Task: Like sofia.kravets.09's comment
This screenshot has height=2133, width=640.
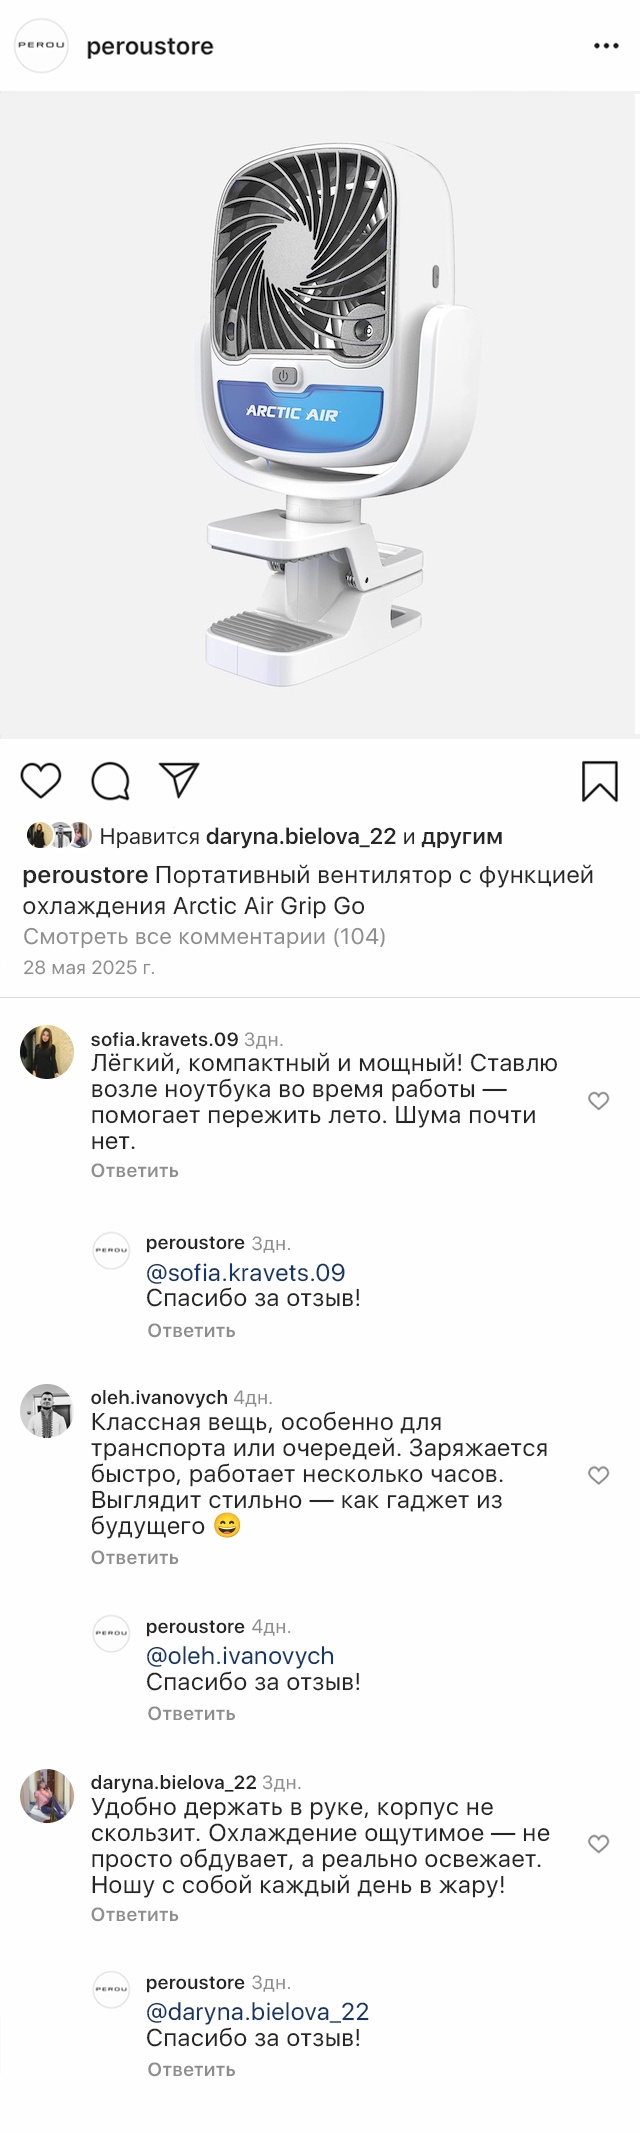Action: coord(598,1101)
